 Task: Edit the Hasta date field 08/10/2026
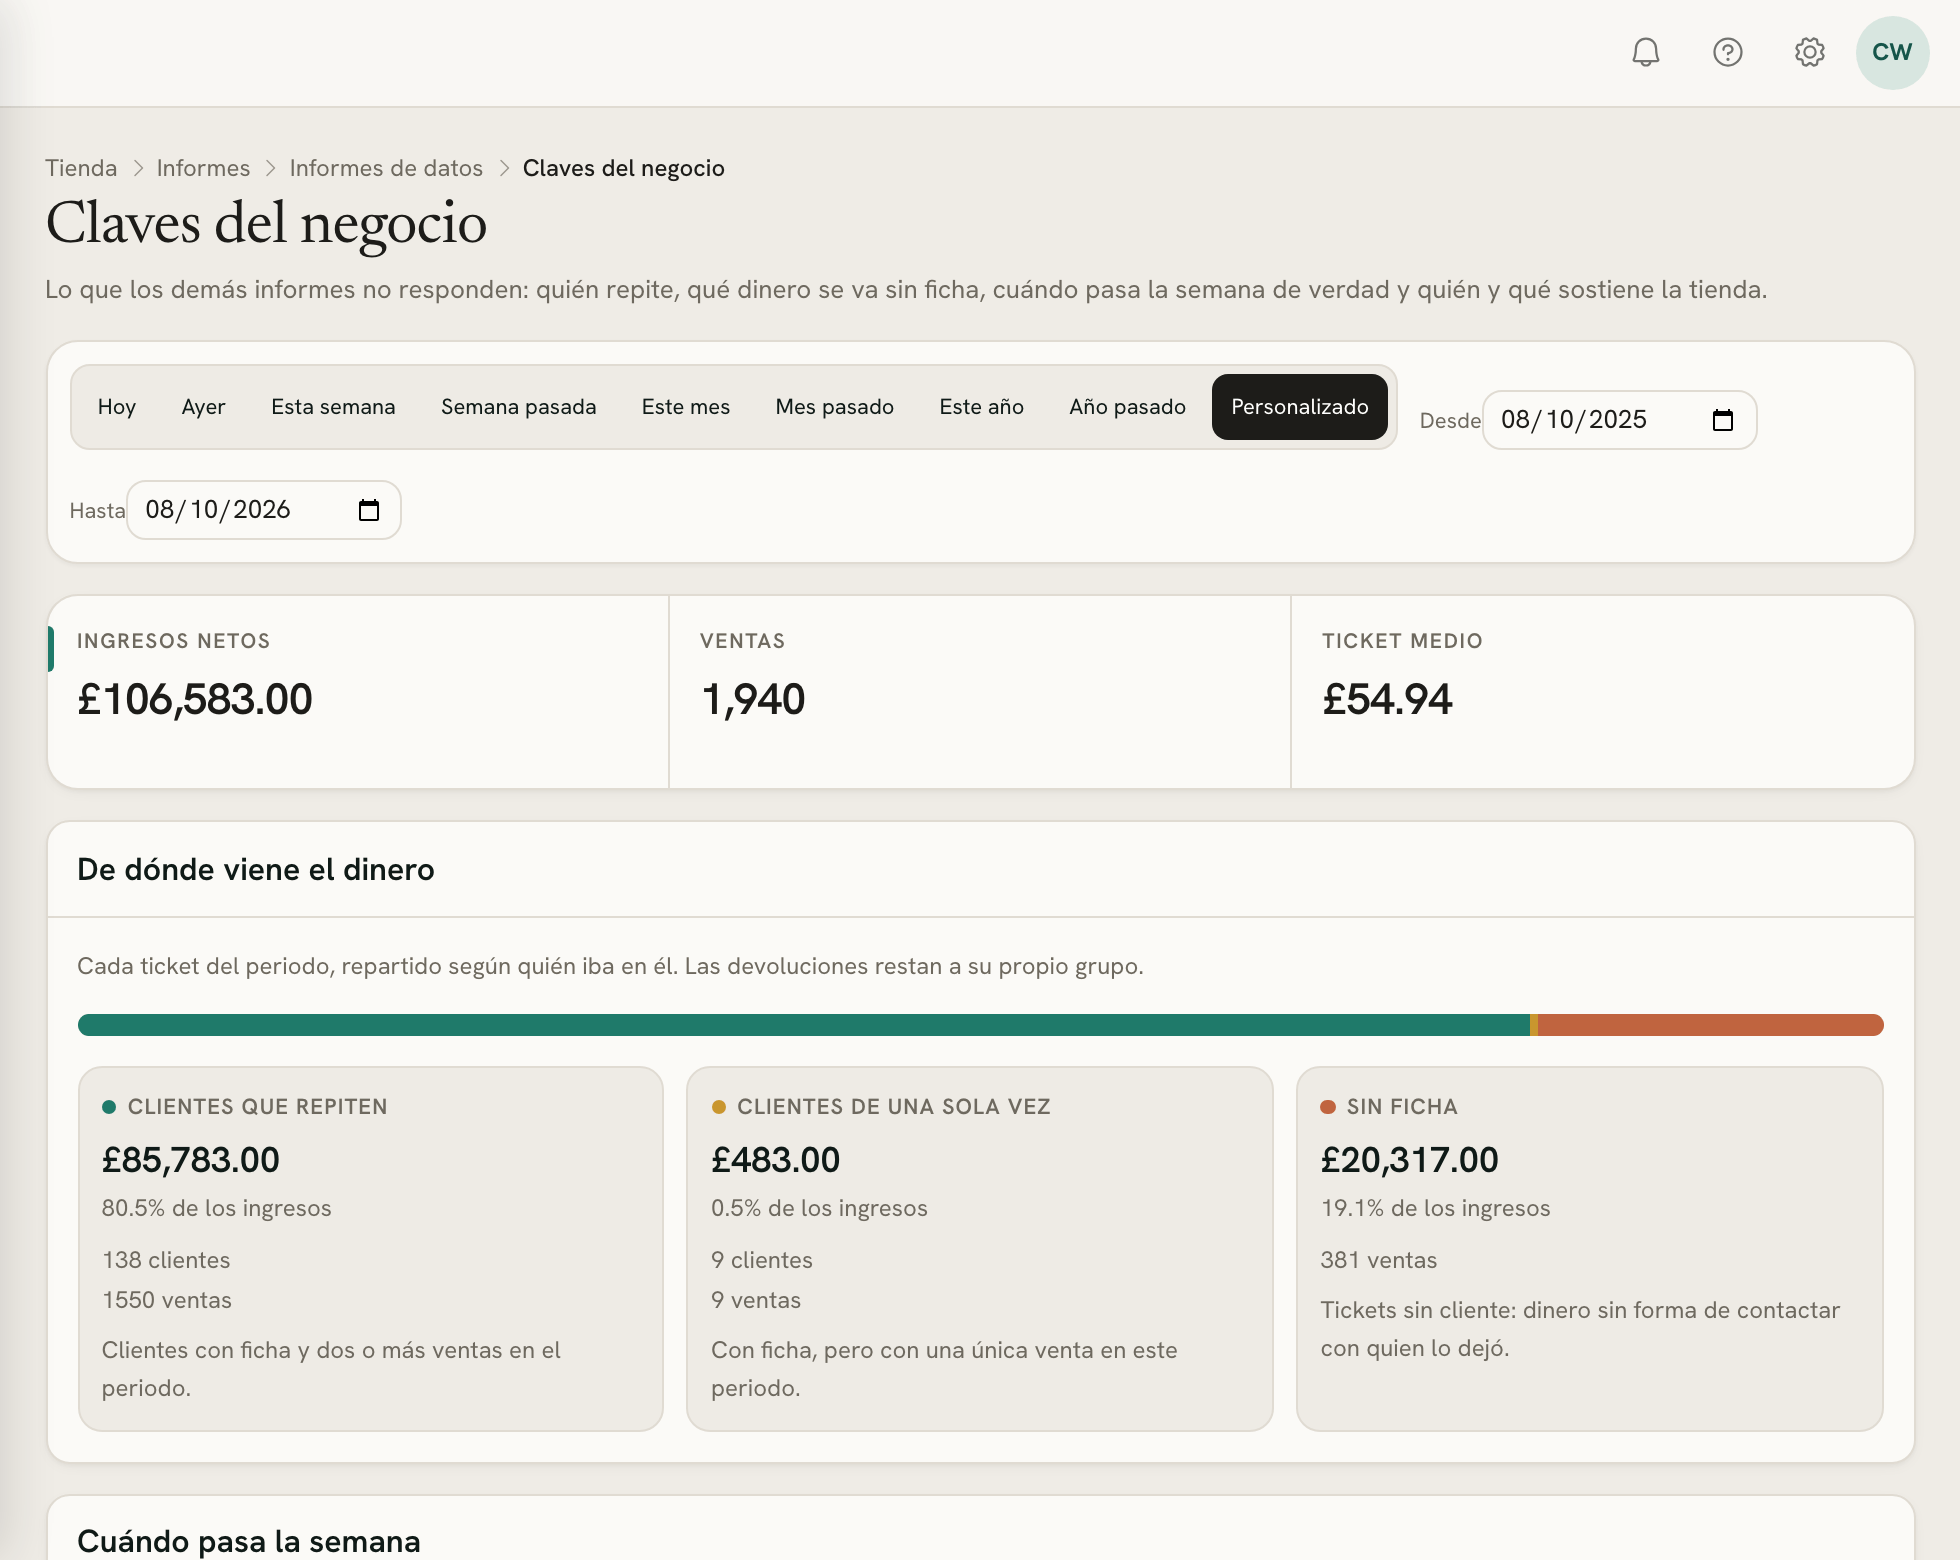tap(264, 510)
